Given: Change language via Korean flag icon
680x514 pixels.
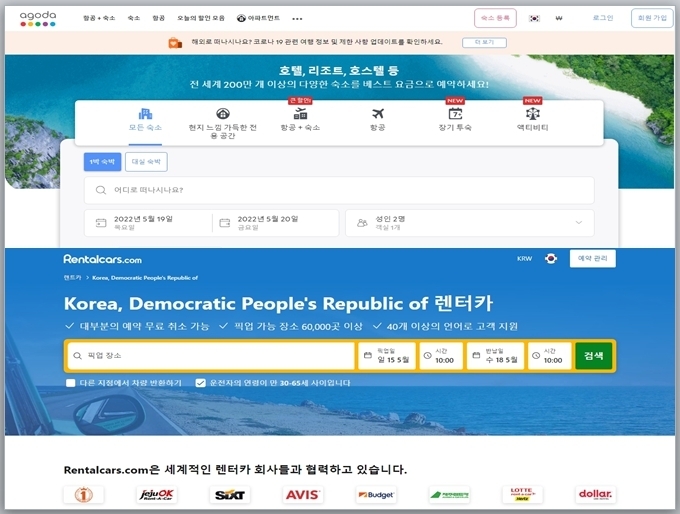Looking at the screenshot, I should (x=534, y=18).
